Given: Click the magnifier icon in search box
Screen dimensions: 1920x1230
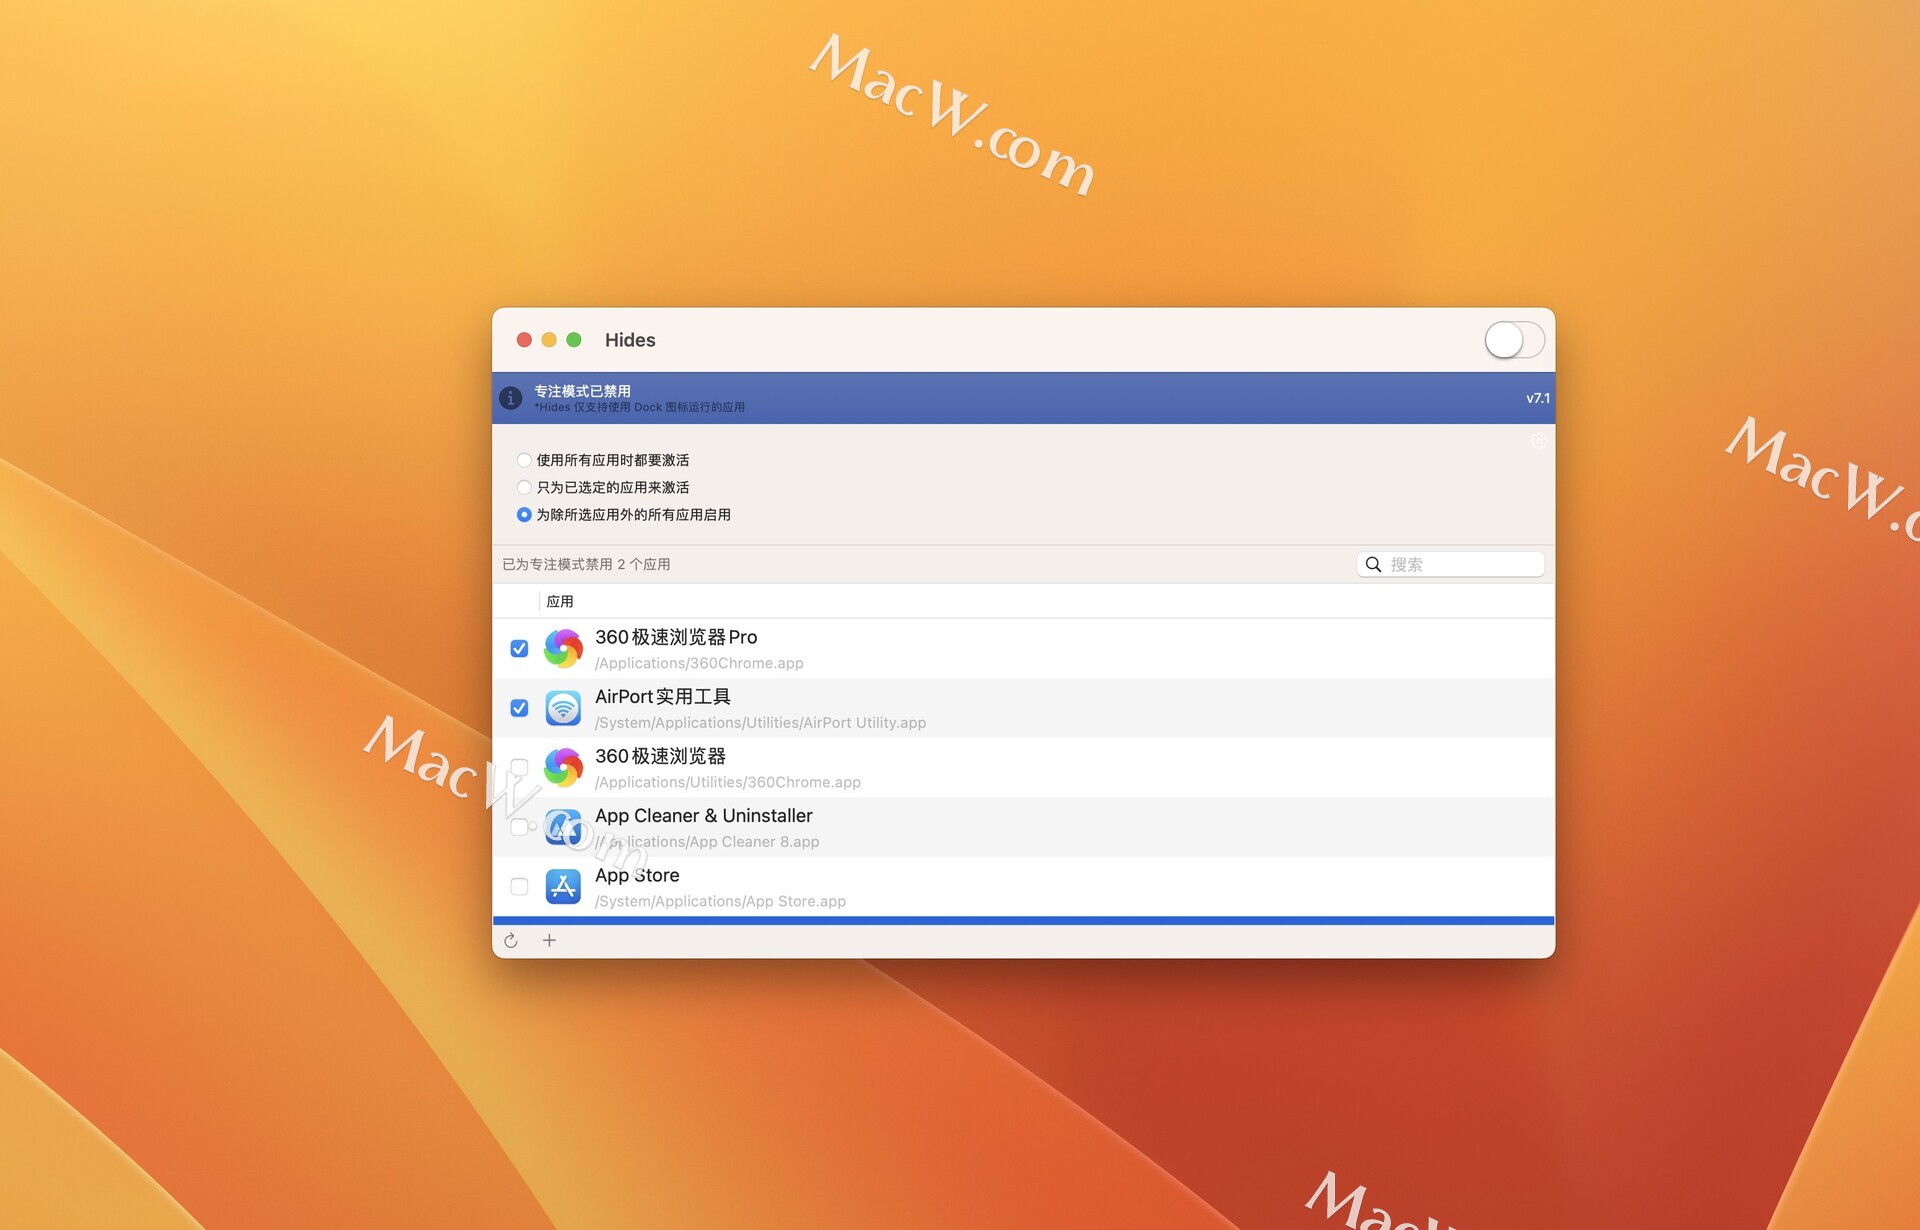Looking at the screenshot, I should point(1374,564).
